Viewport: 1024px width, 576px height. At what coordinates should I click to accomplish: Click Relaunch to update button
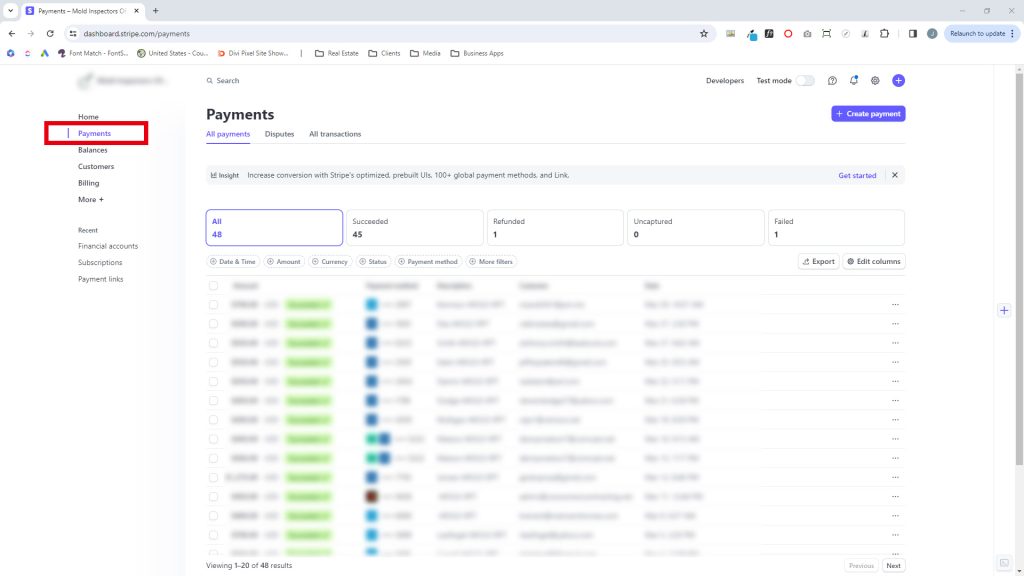[x=977, y=33]
